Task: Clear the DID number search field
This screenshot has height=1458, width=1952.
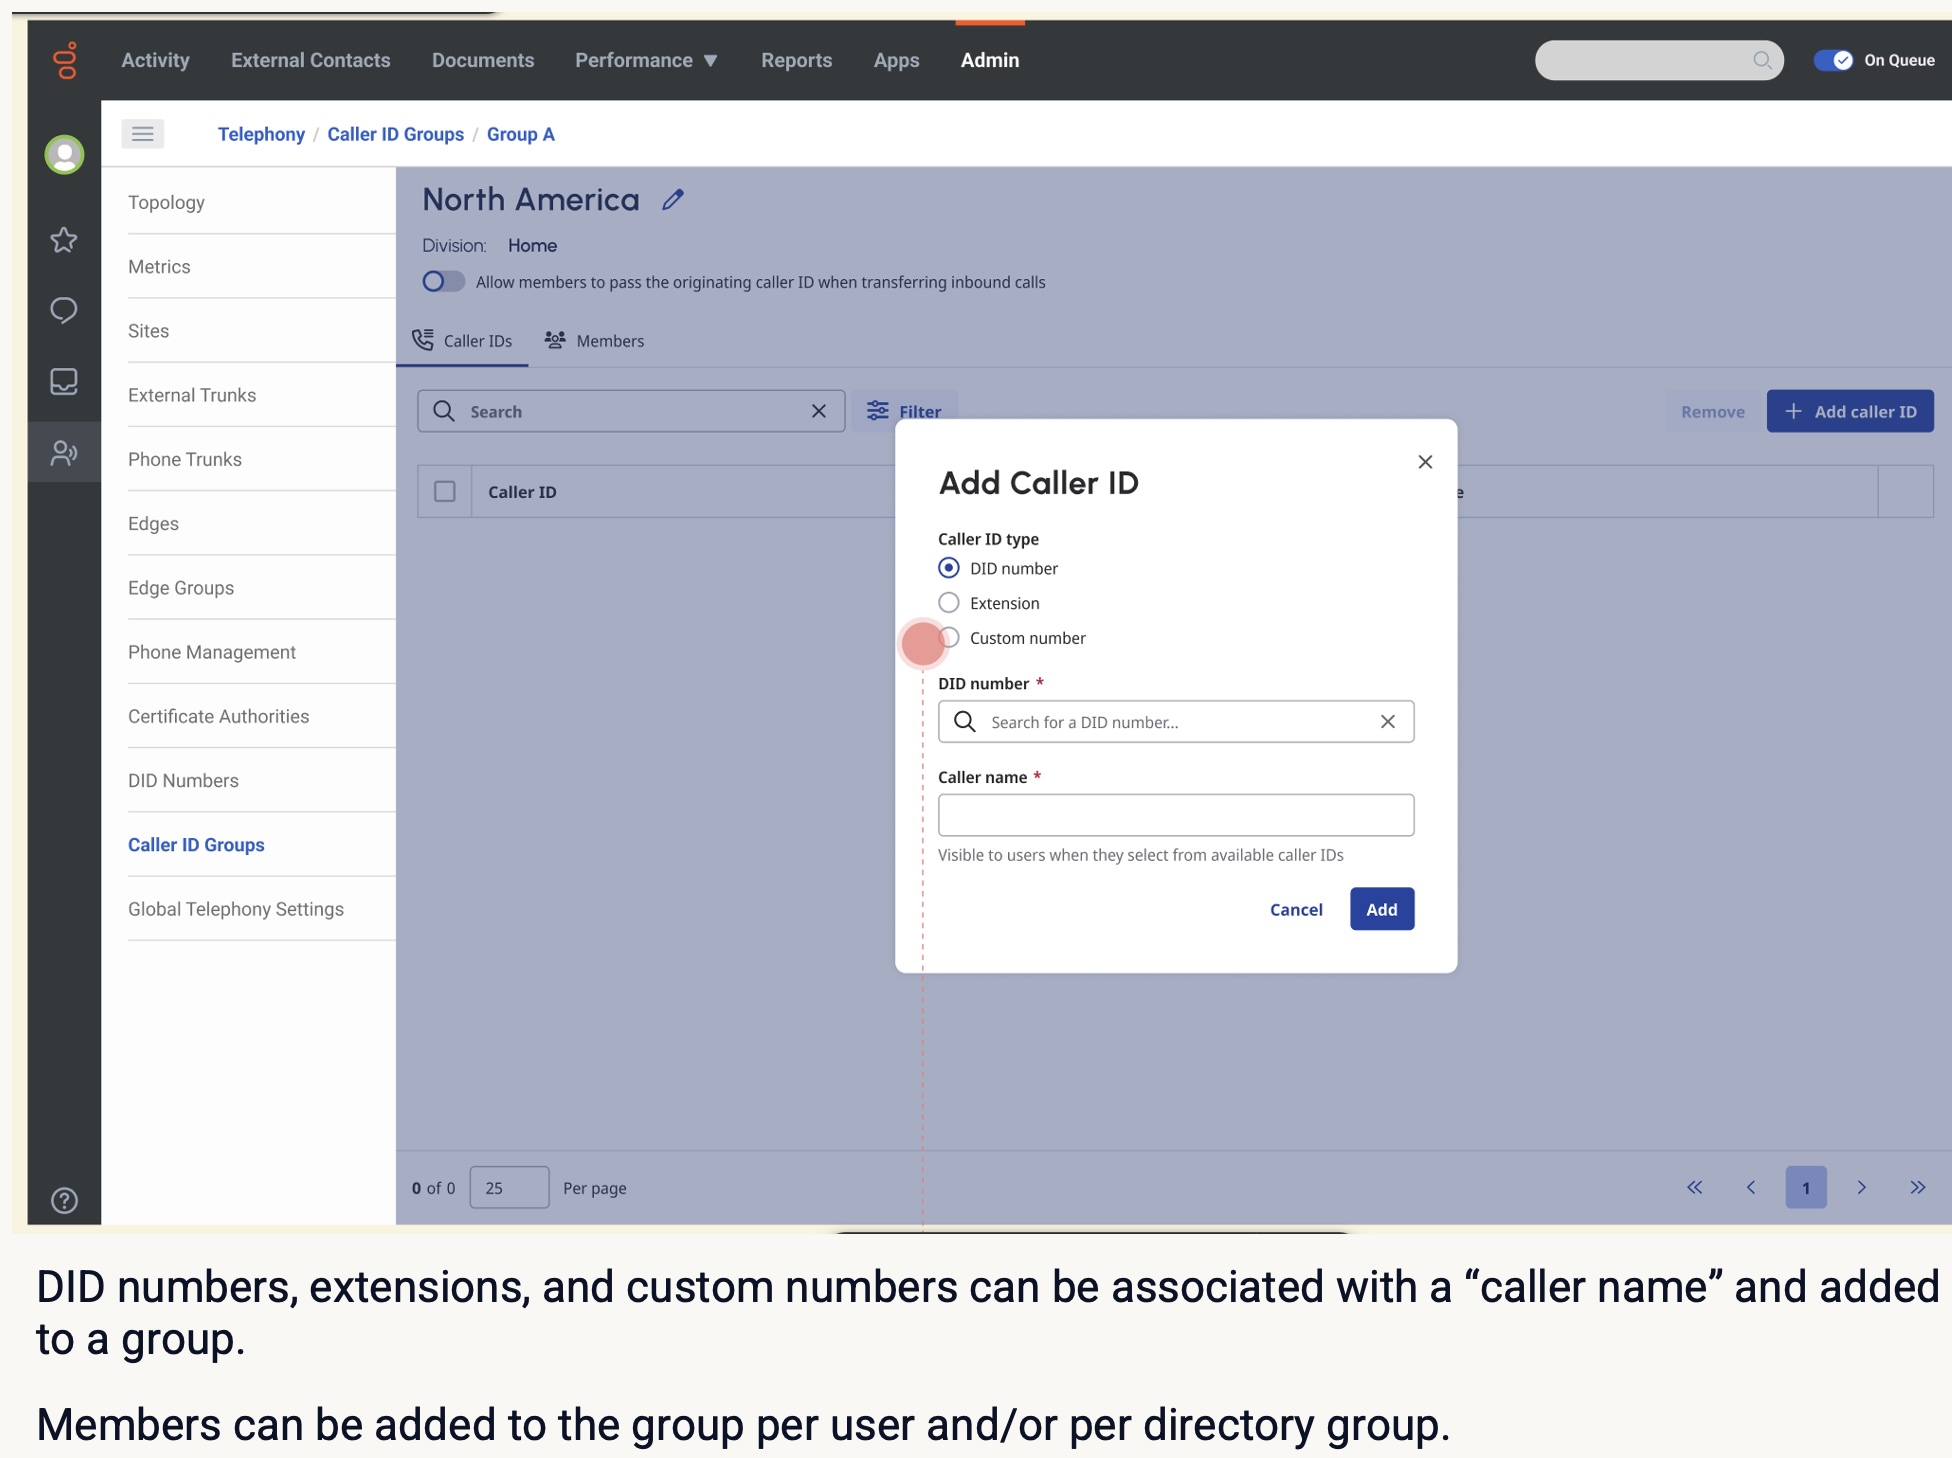Action: 1387,722
